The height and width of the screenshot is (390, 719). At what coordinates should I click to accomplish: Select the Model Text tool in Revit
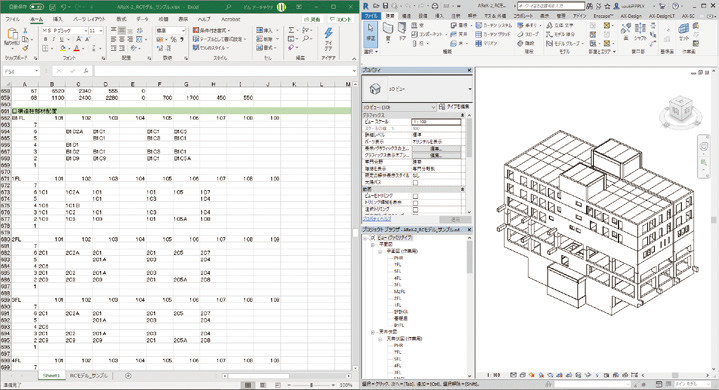coord(560,26)
